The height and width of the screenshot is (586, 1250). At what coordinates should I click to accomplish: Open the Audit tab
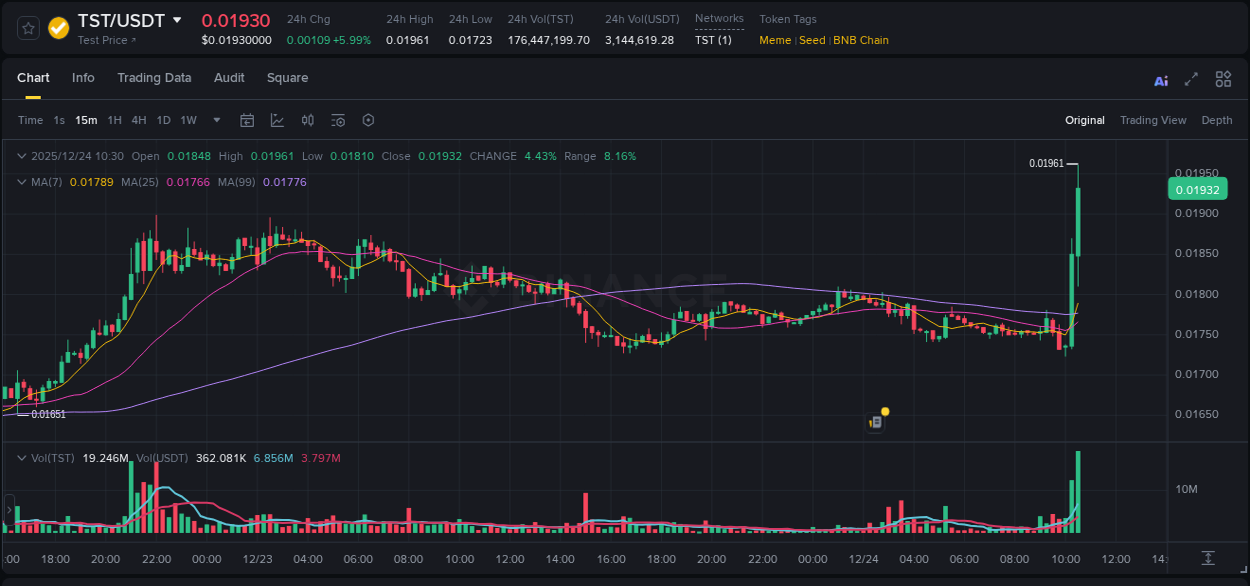(229, 78)
